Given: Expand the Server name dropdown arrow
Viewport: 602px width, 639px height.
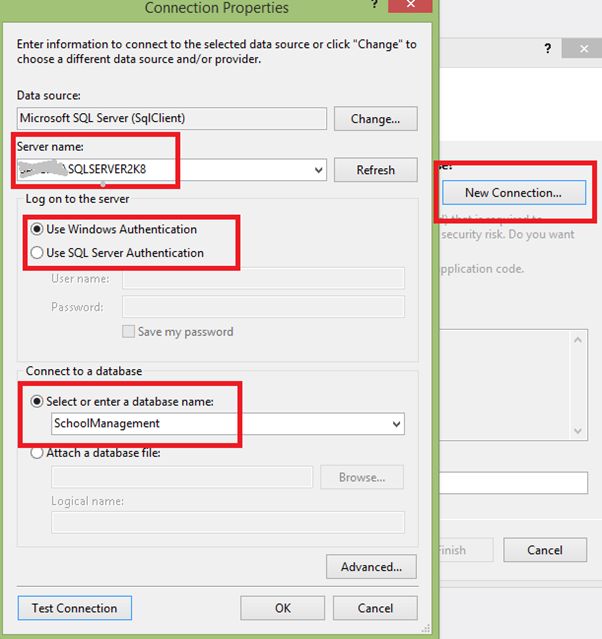Looking at the screenshot, I should coord(319,170).
